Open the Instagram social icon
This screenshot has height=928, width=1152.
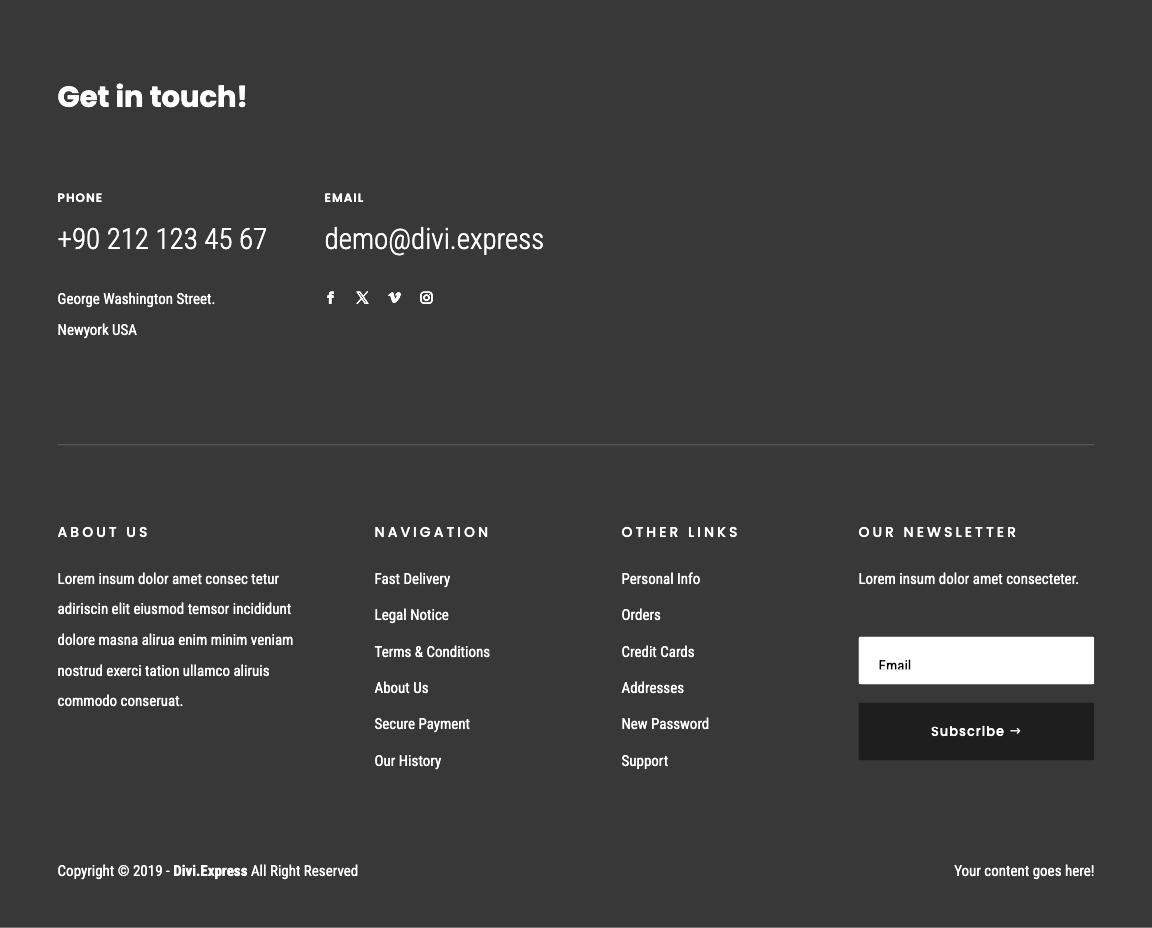(x=426, y=298)
